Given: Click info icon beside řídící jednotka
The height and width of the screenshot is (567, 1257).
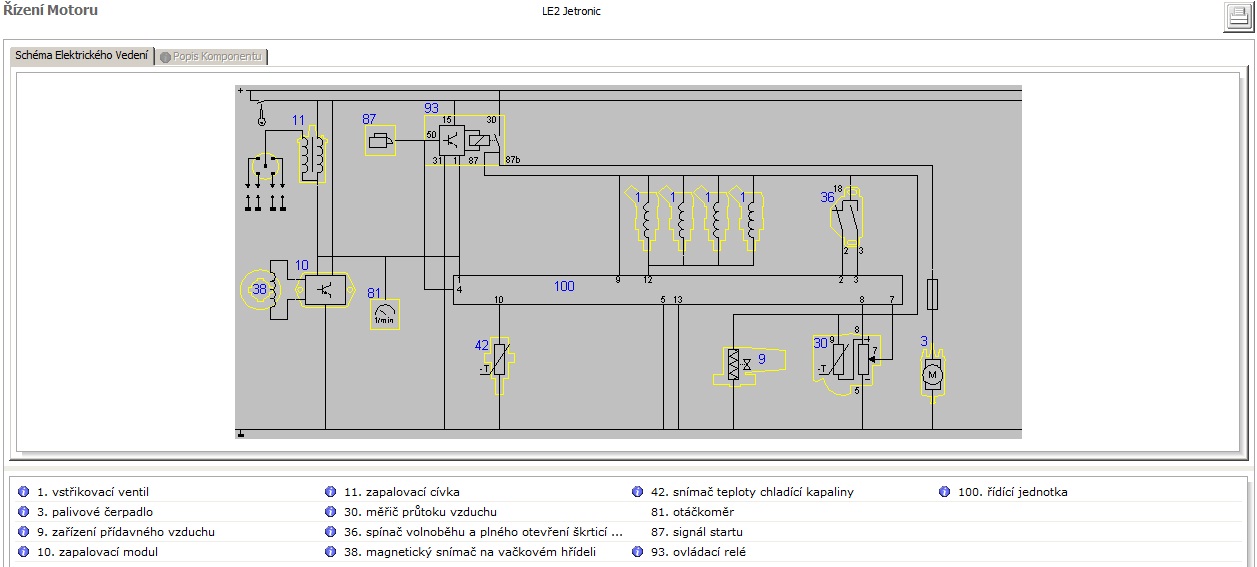Looking at the screenshot, I should pos(944,492).
